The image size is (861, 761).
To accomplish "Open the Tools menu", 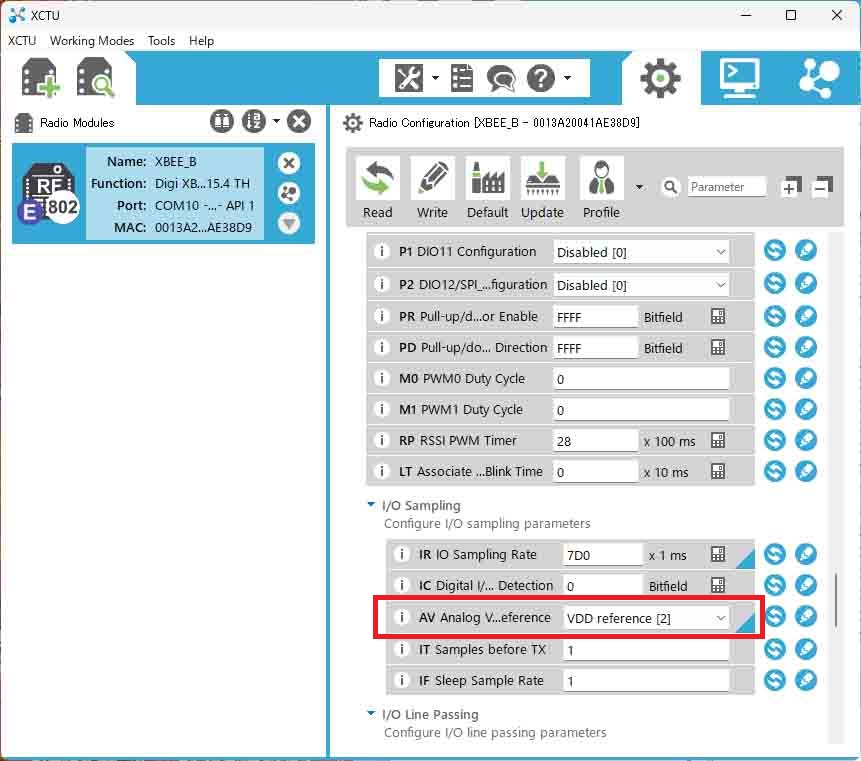I will [161, 41].
